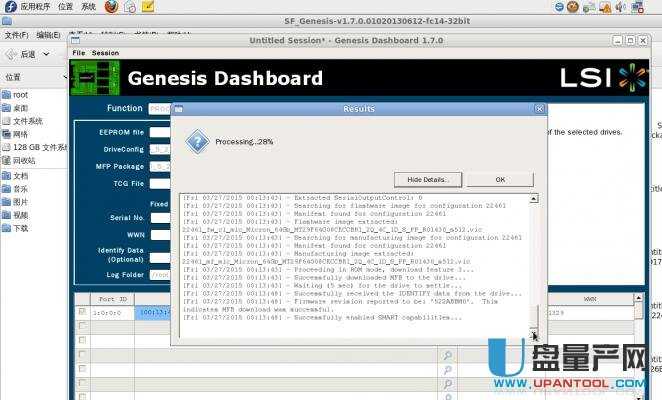The image size is (662, 400).
Task: Open the Session menu
Action: click(105, 52)
